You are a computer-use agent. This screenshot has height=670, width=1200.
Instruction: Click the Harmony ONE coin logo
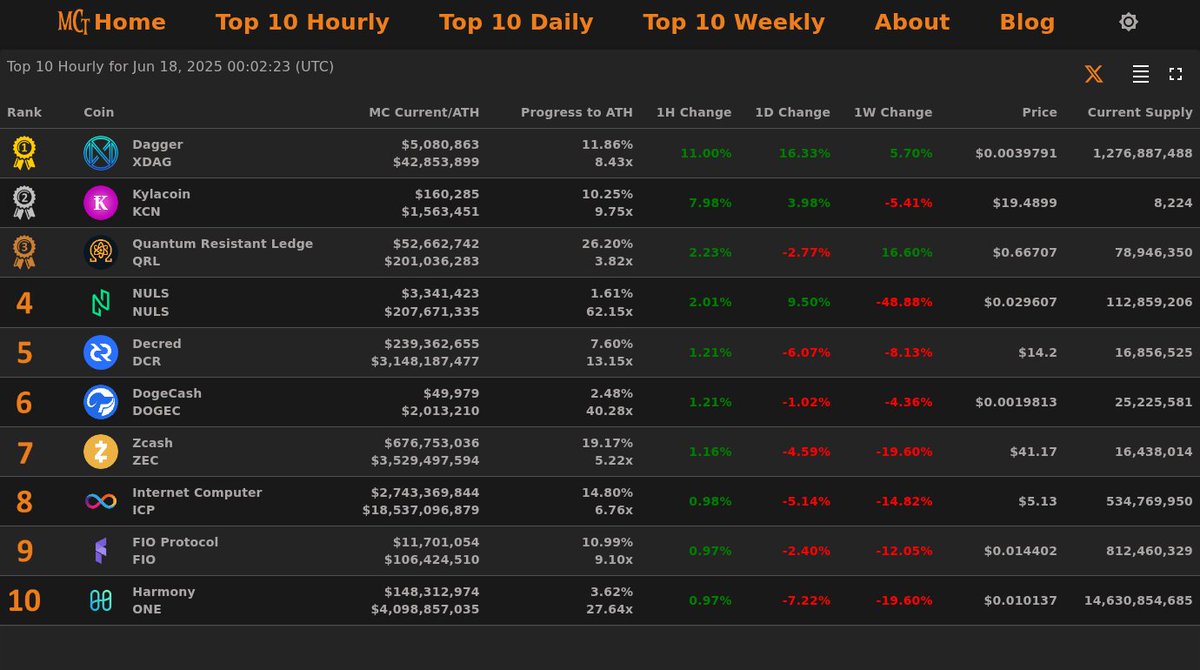101,601
